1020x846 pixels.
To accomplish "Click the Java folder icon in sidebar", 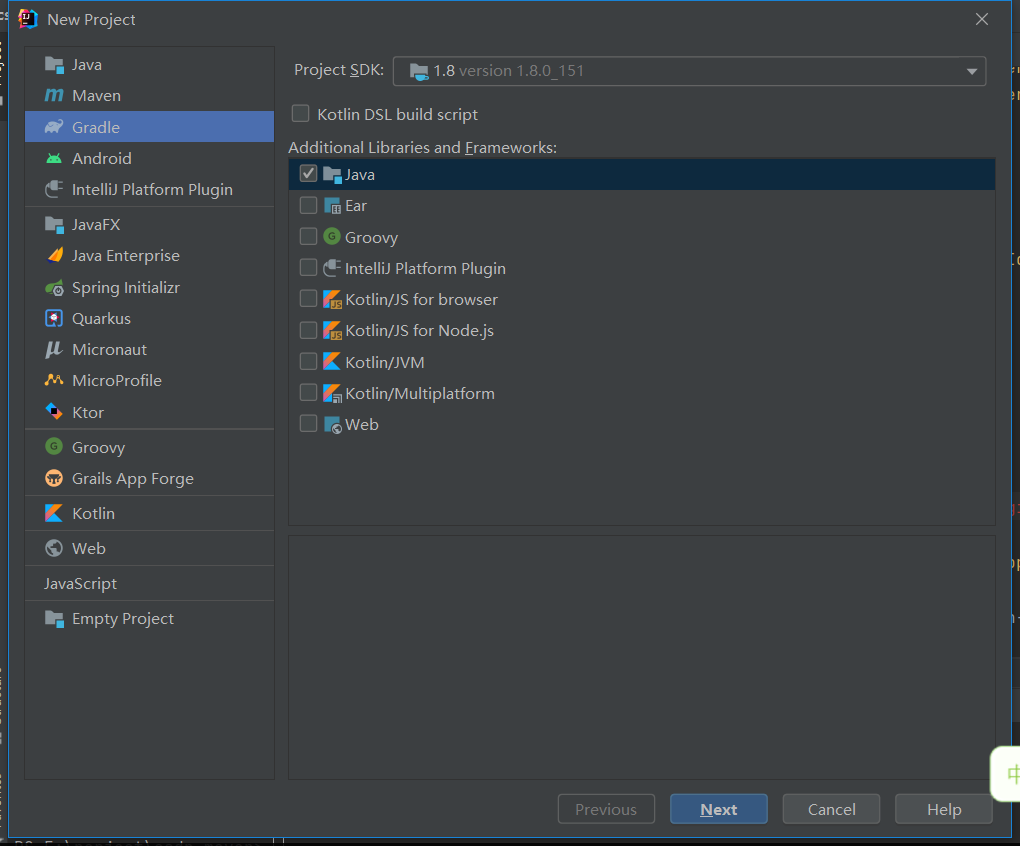I will [x=54, y=65].
